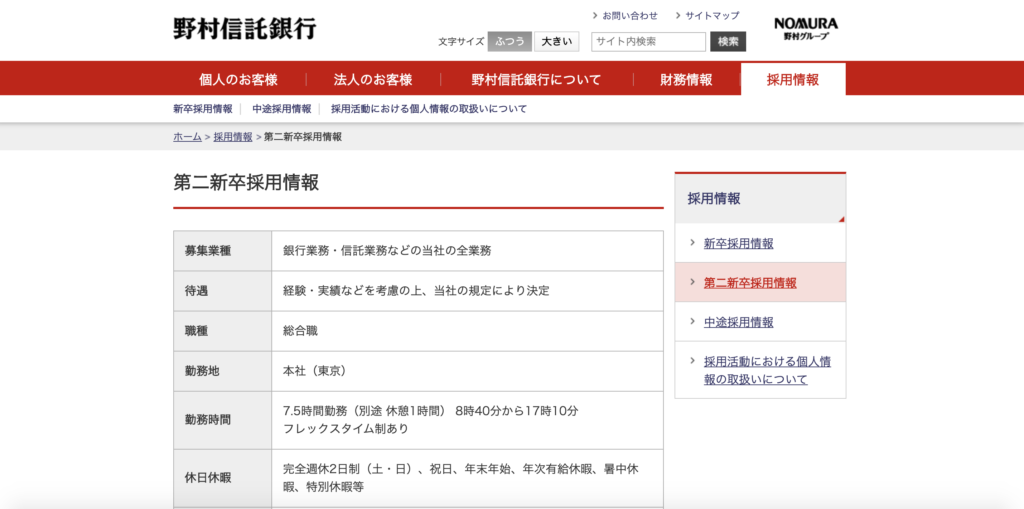This screenshot has width=1024, height=509.
Task: Open 第二新卒採用情報 in the sidebar
Action: click(750, 283)
